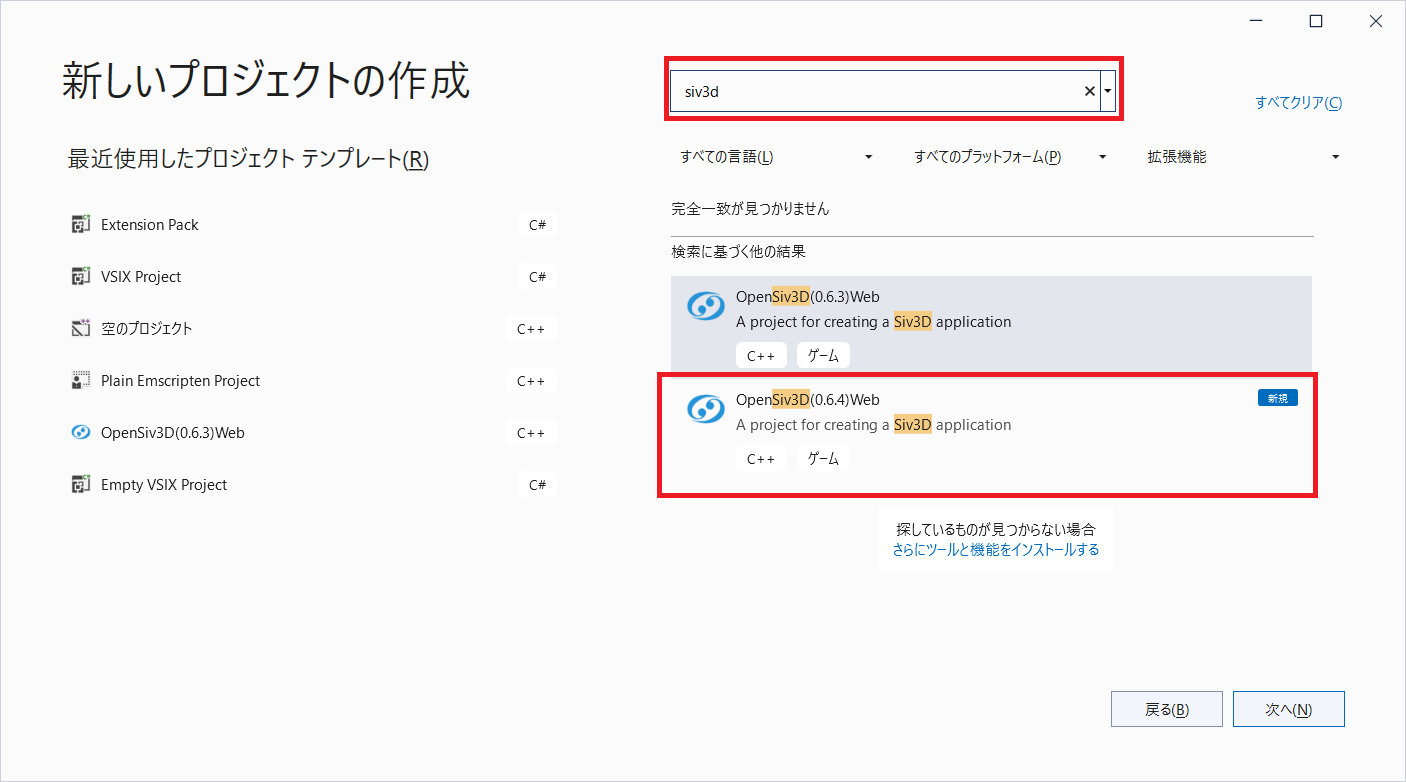Screen dimensions: 1406x782
Task: Click the 次へ button
Action: coord(1289,709)
